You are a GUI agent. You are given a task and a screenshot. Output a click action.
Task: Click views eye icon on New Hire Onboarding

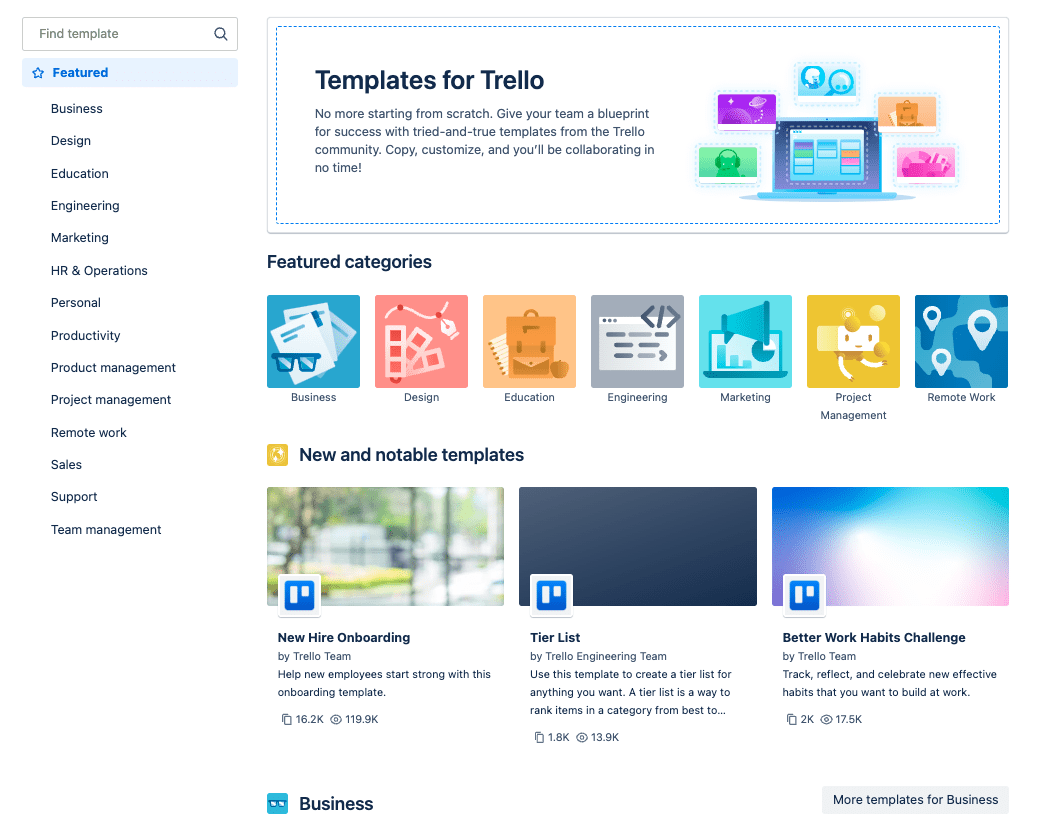coord(336,719)
